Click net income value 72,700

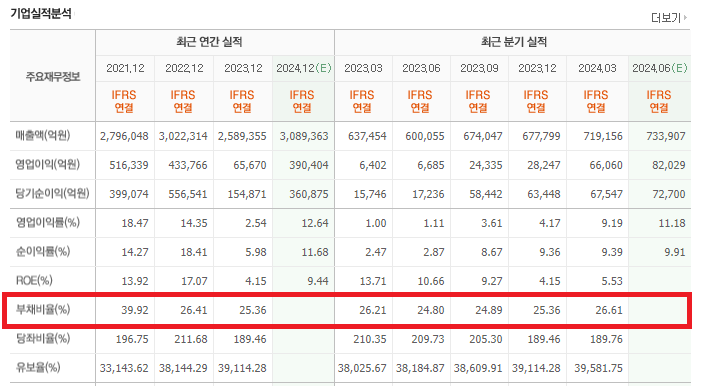pos(669,194)
